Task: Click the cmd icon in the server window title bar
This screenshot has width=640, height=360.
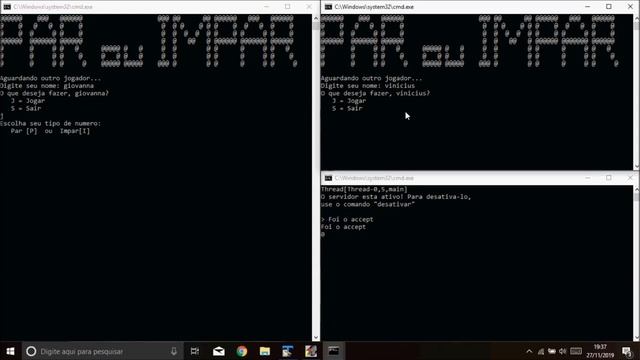Action: click(328, 178)
